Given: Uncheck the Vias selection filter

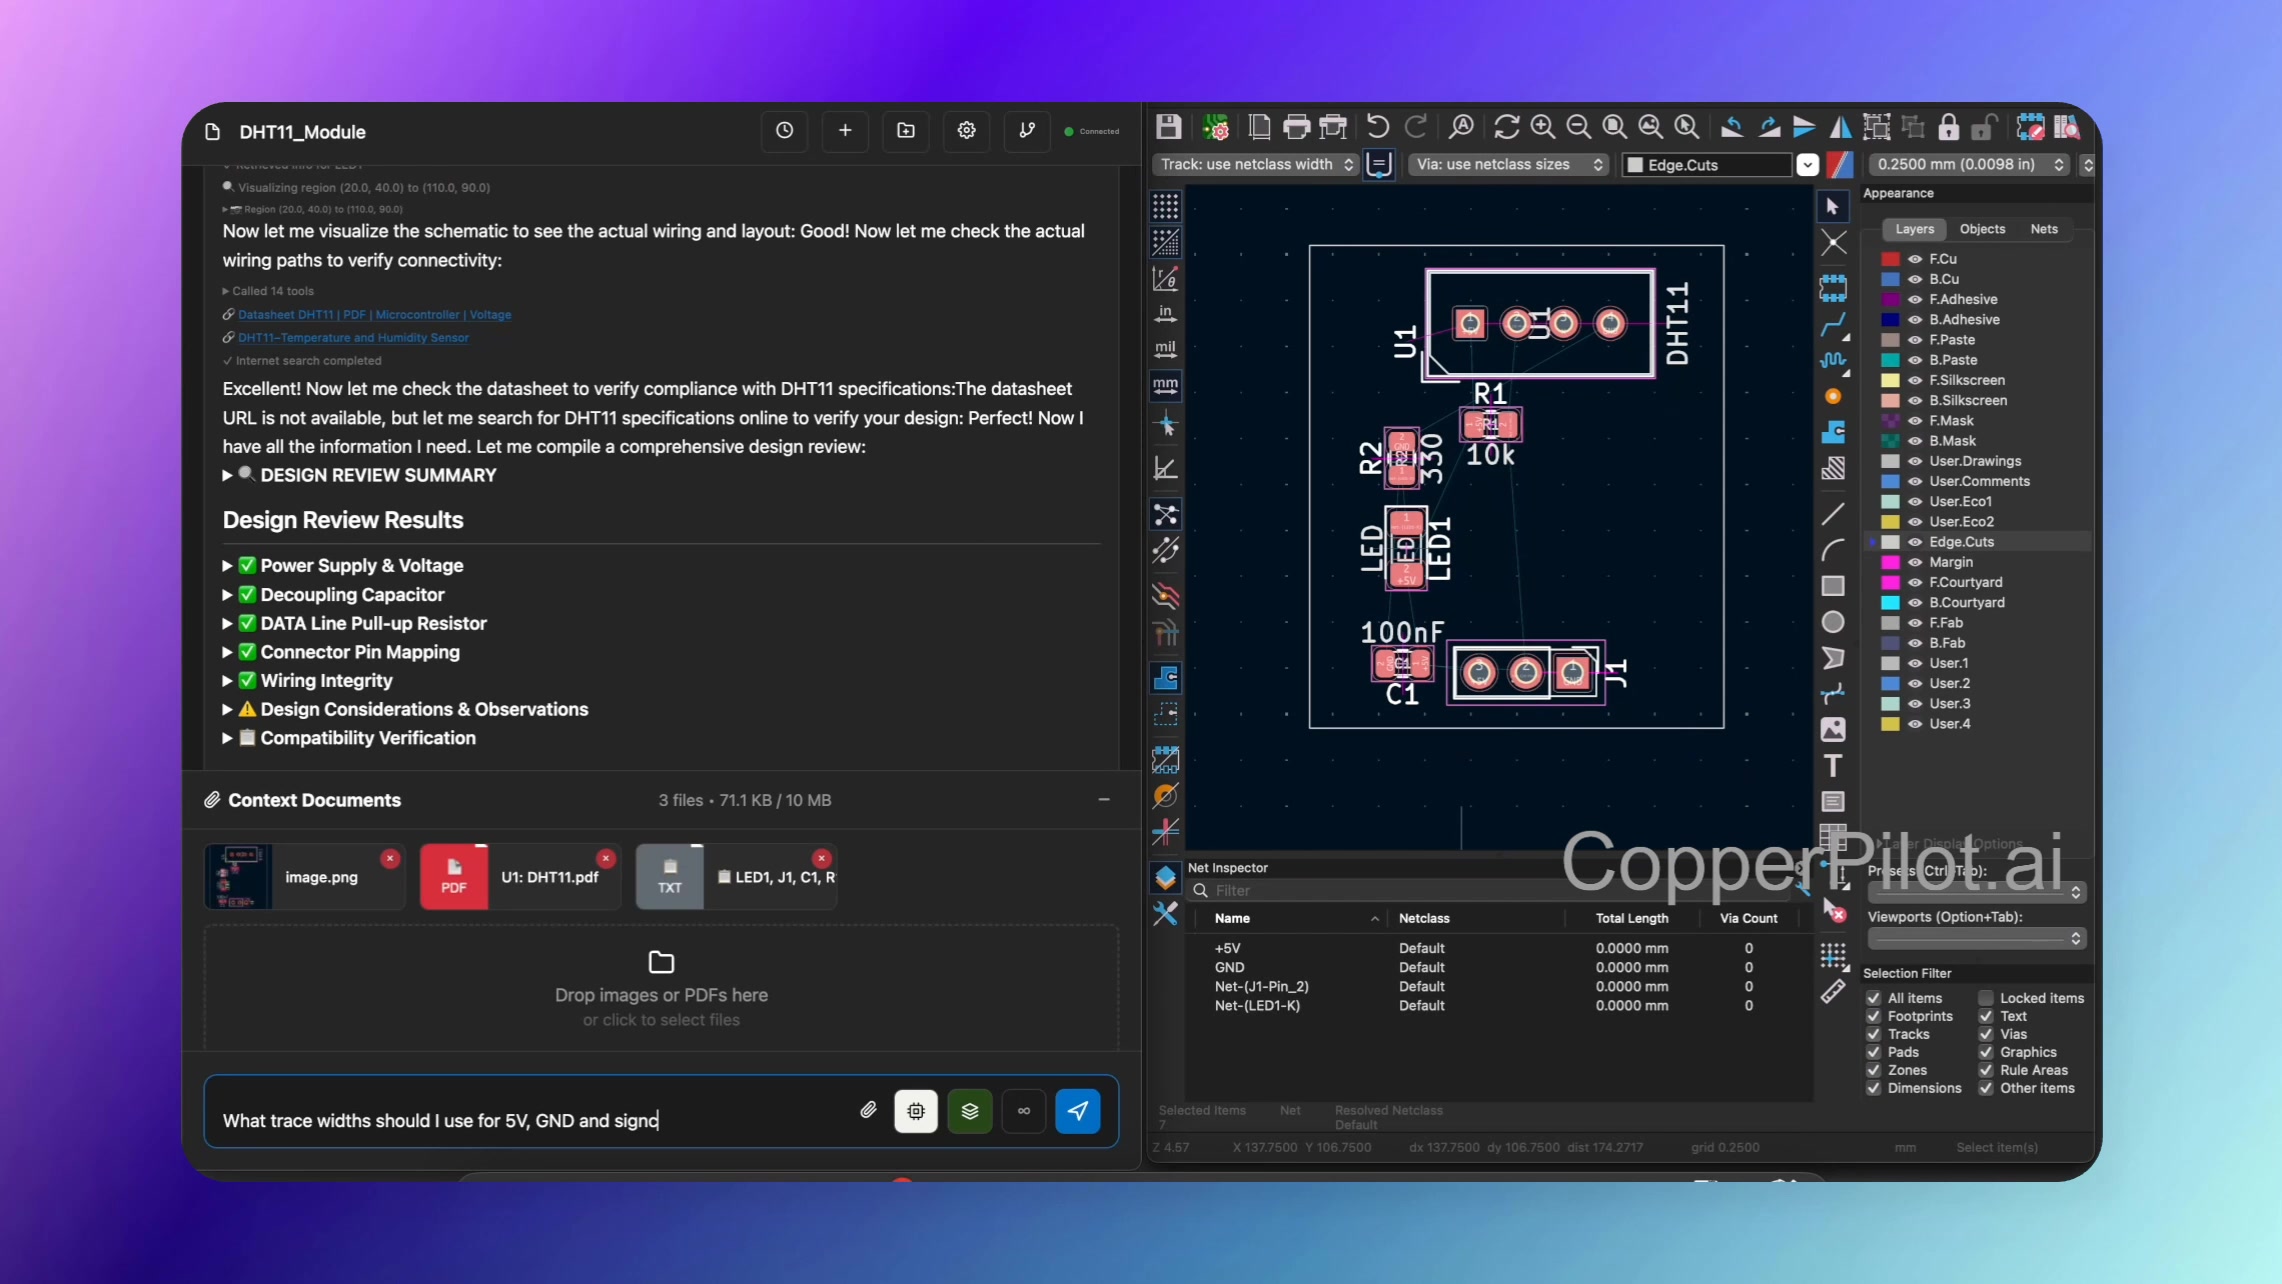Looking at the screenshot, I should tap(1986, 1034).
